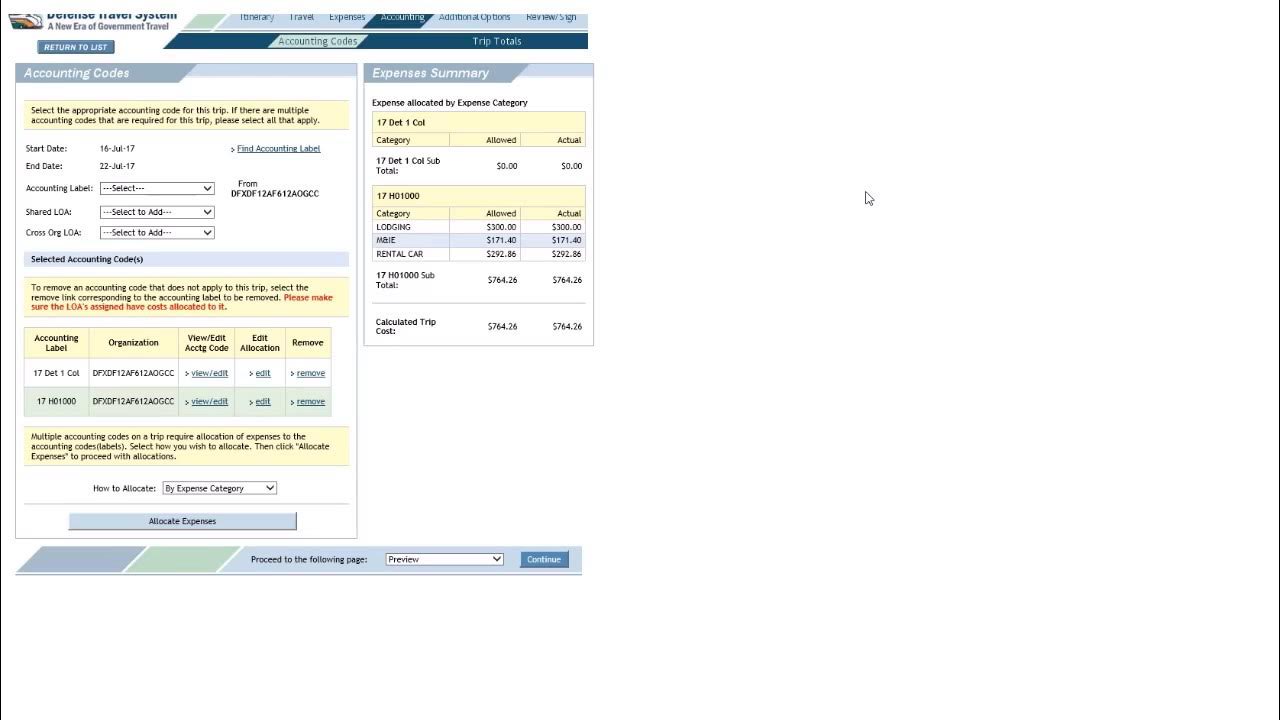This screenshot has width=1280, height=720.
Task: Click the Selected Accounting Code(s) heading
Action: coord(87,260)
